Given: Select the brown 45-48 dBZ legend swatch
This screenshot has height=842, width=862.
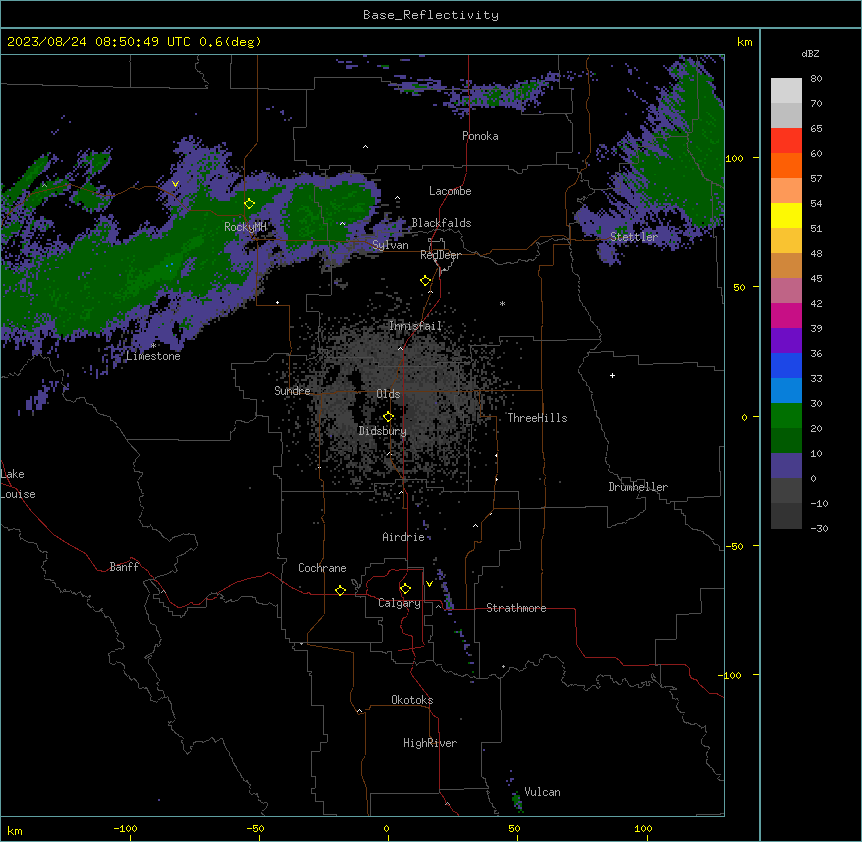Looking at the screenshot, I should [x=786, y=265].
